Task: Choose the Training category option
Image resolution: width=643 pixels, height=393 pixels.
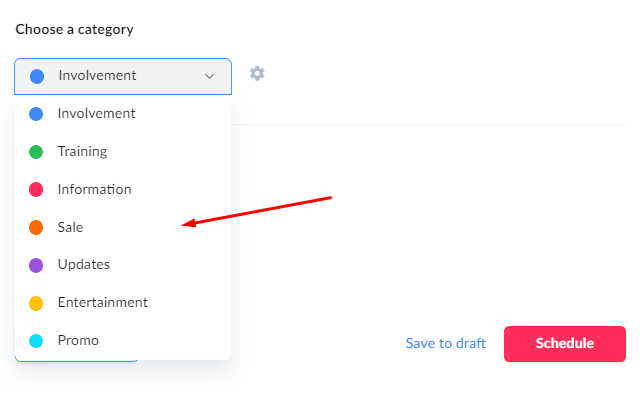Action: 123,151
